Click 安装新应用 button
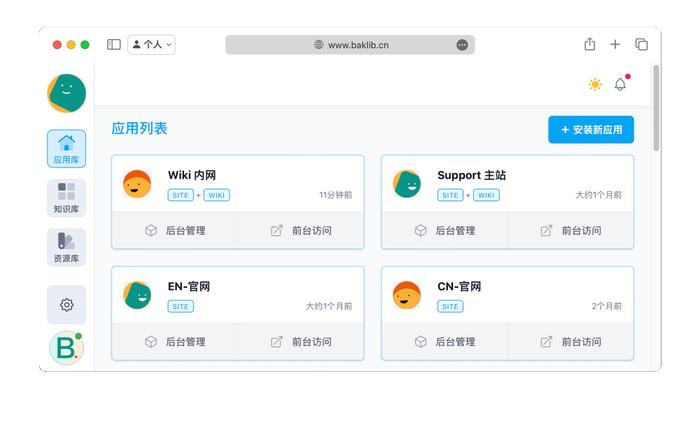700x423 pixels. (591, 130)
